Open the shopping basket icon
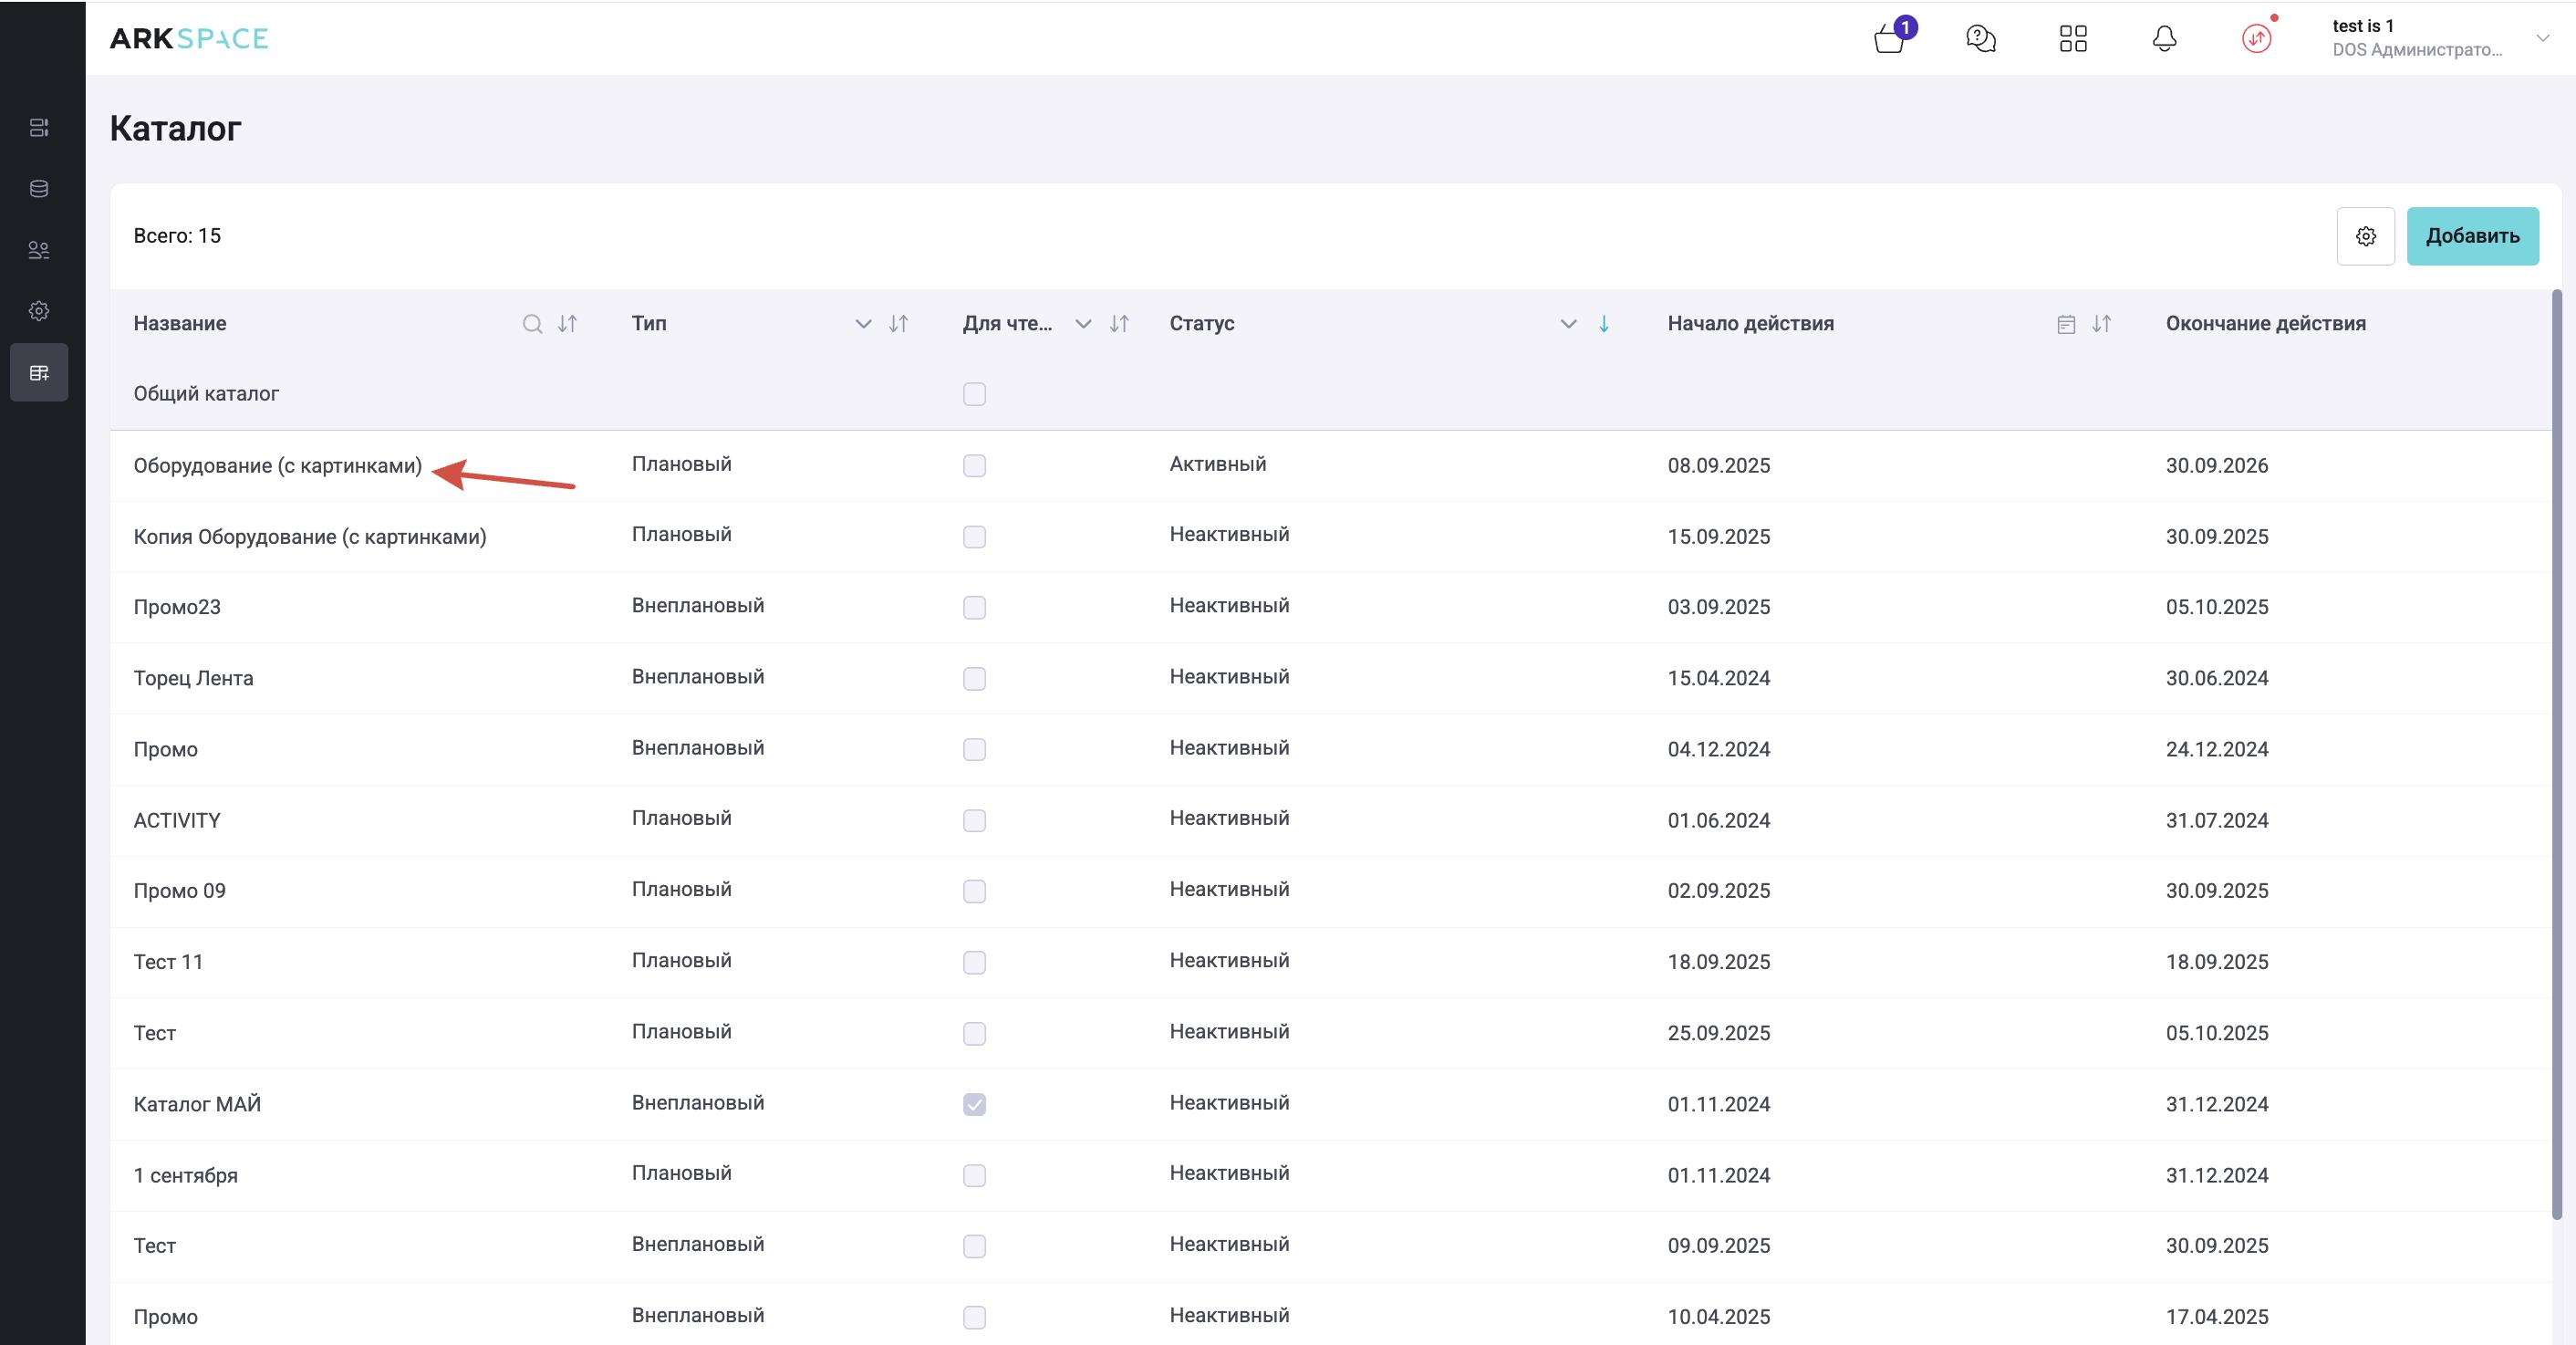Image resolution: width=2576 pixels, height=1345 pixels. tap(1889, 39)
